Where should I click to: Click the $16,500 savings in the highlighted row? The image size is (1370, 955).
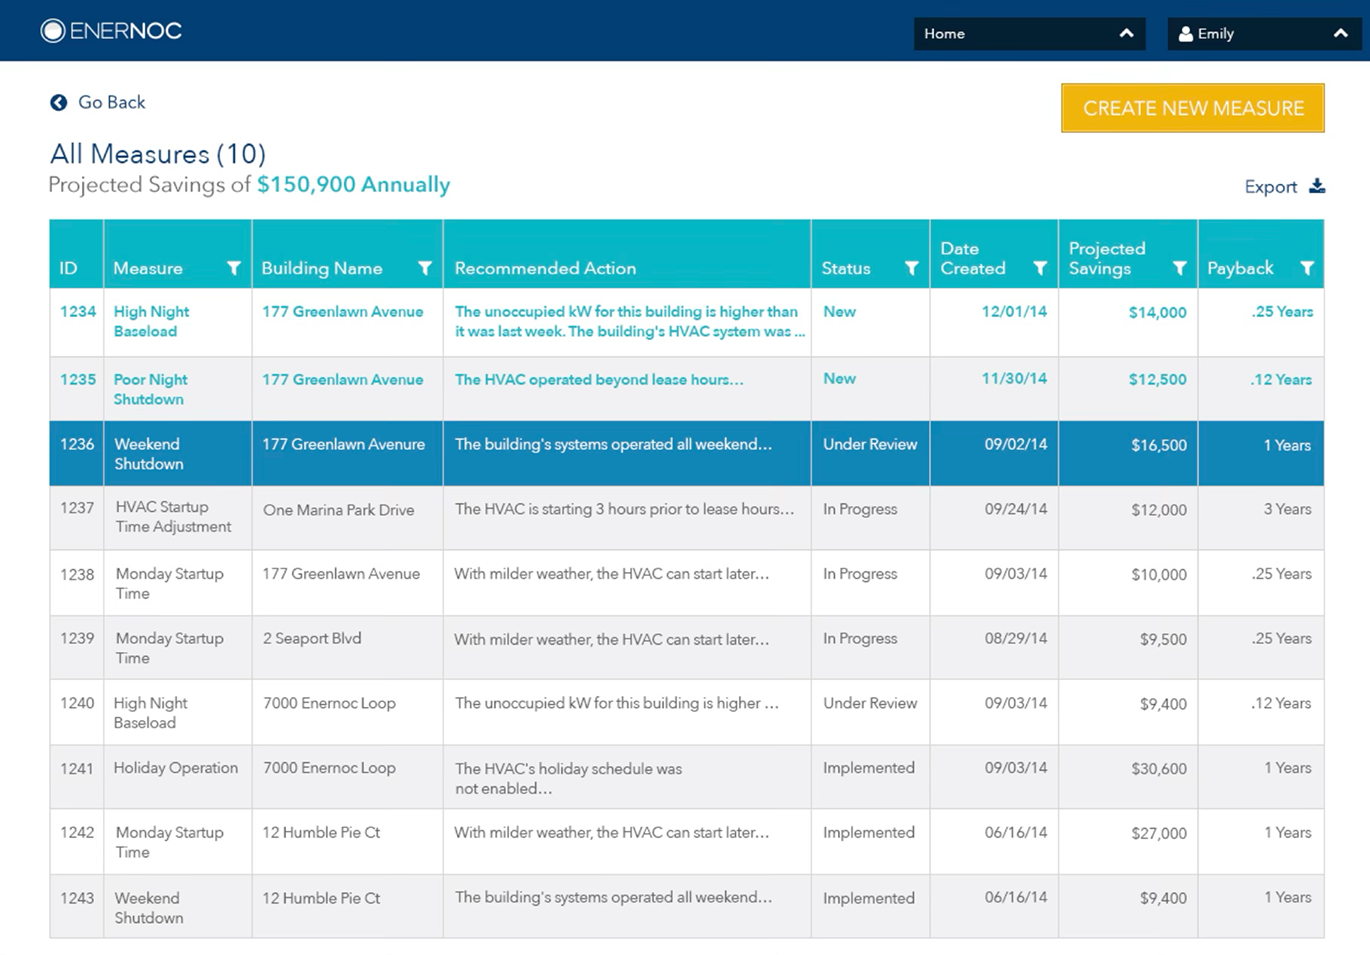pyautogui.click(x=1159, y=445)
